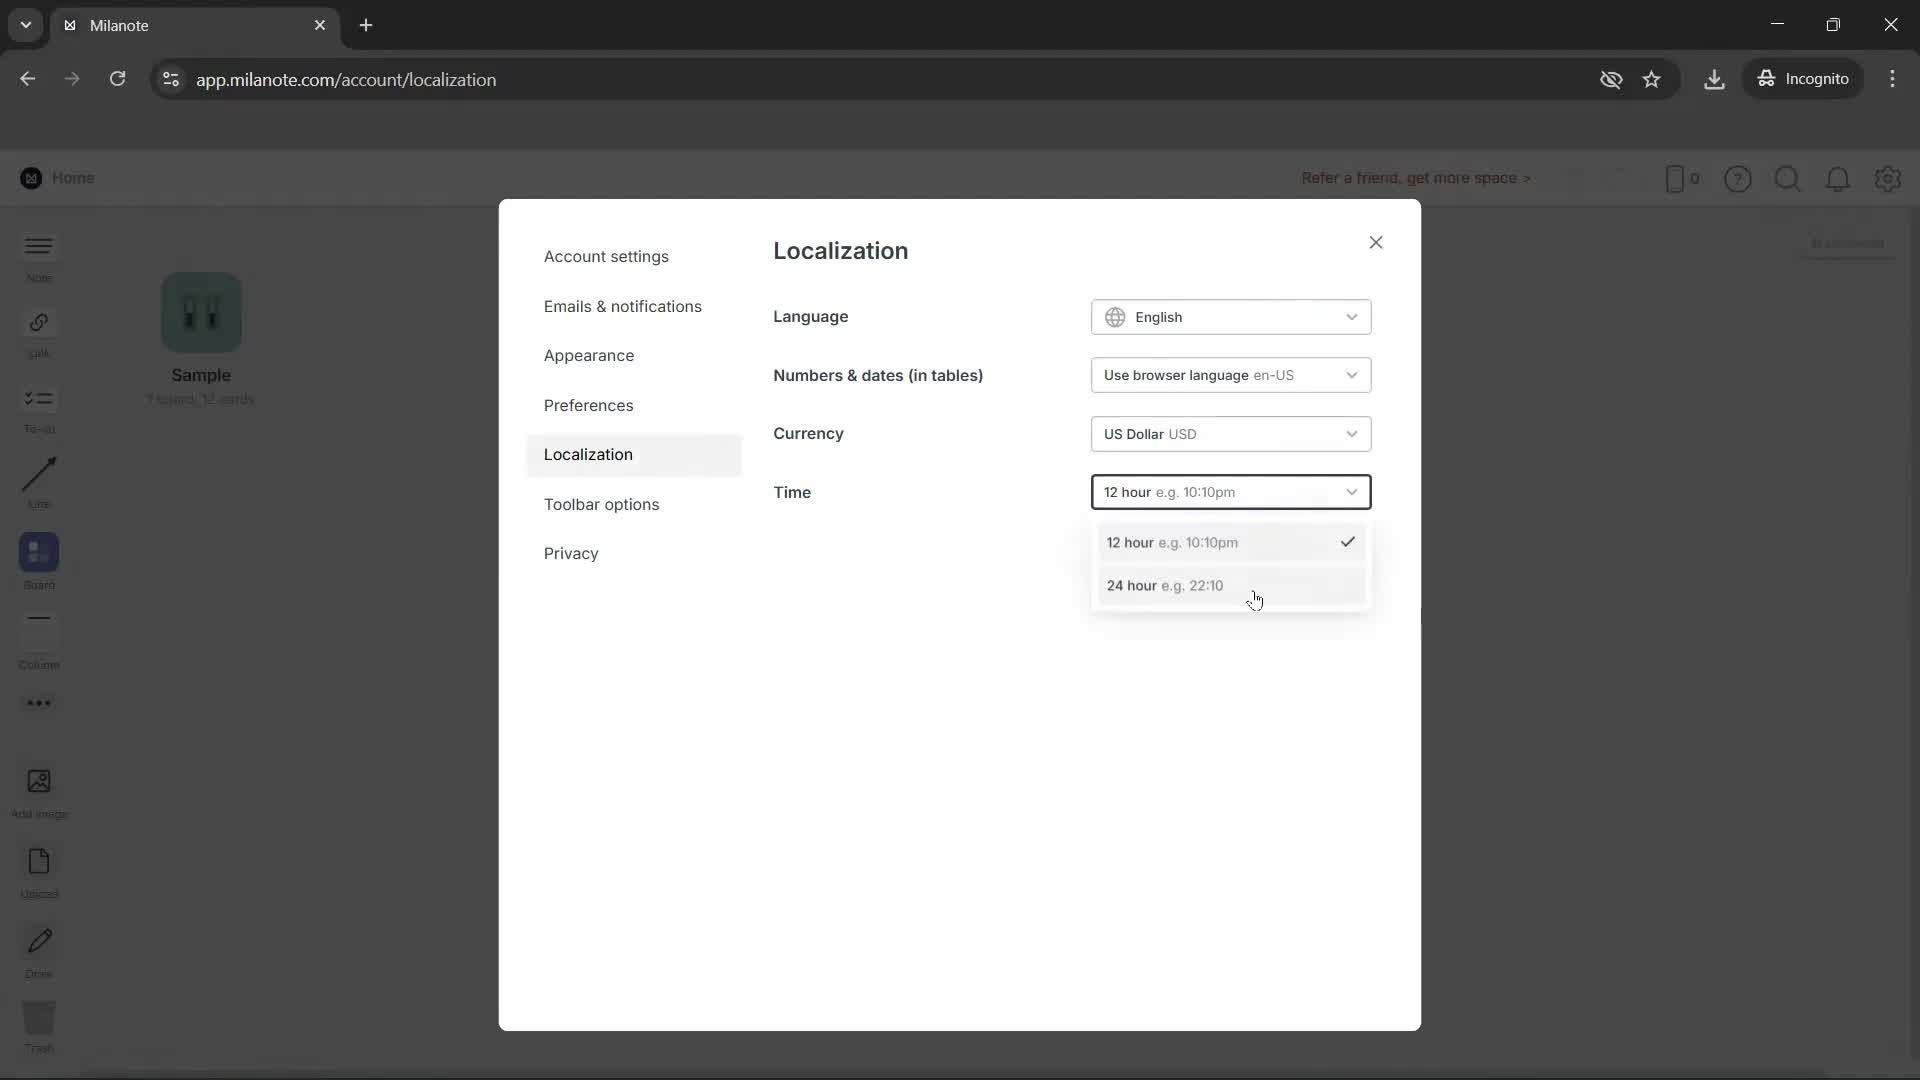Open the Language dropdown showing English
The height and width of the screenshot is (1080, 1920).
[x=1230, y=317]
